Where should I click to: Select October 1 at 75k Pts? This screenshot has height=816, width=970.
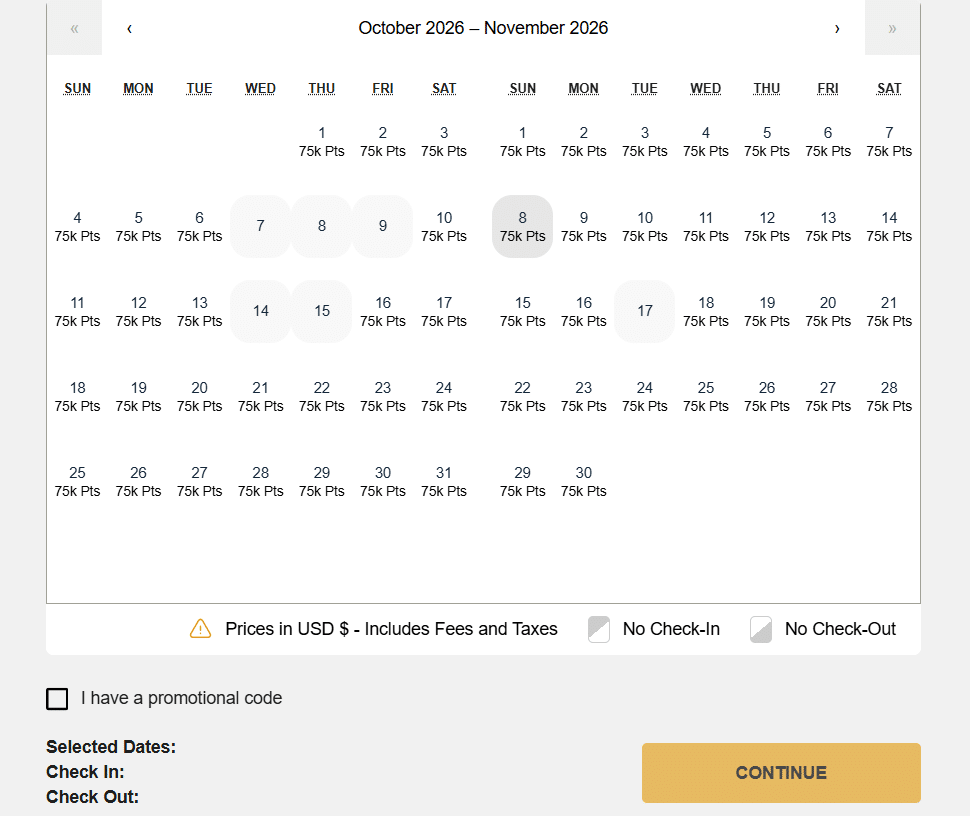click(322, 141)
